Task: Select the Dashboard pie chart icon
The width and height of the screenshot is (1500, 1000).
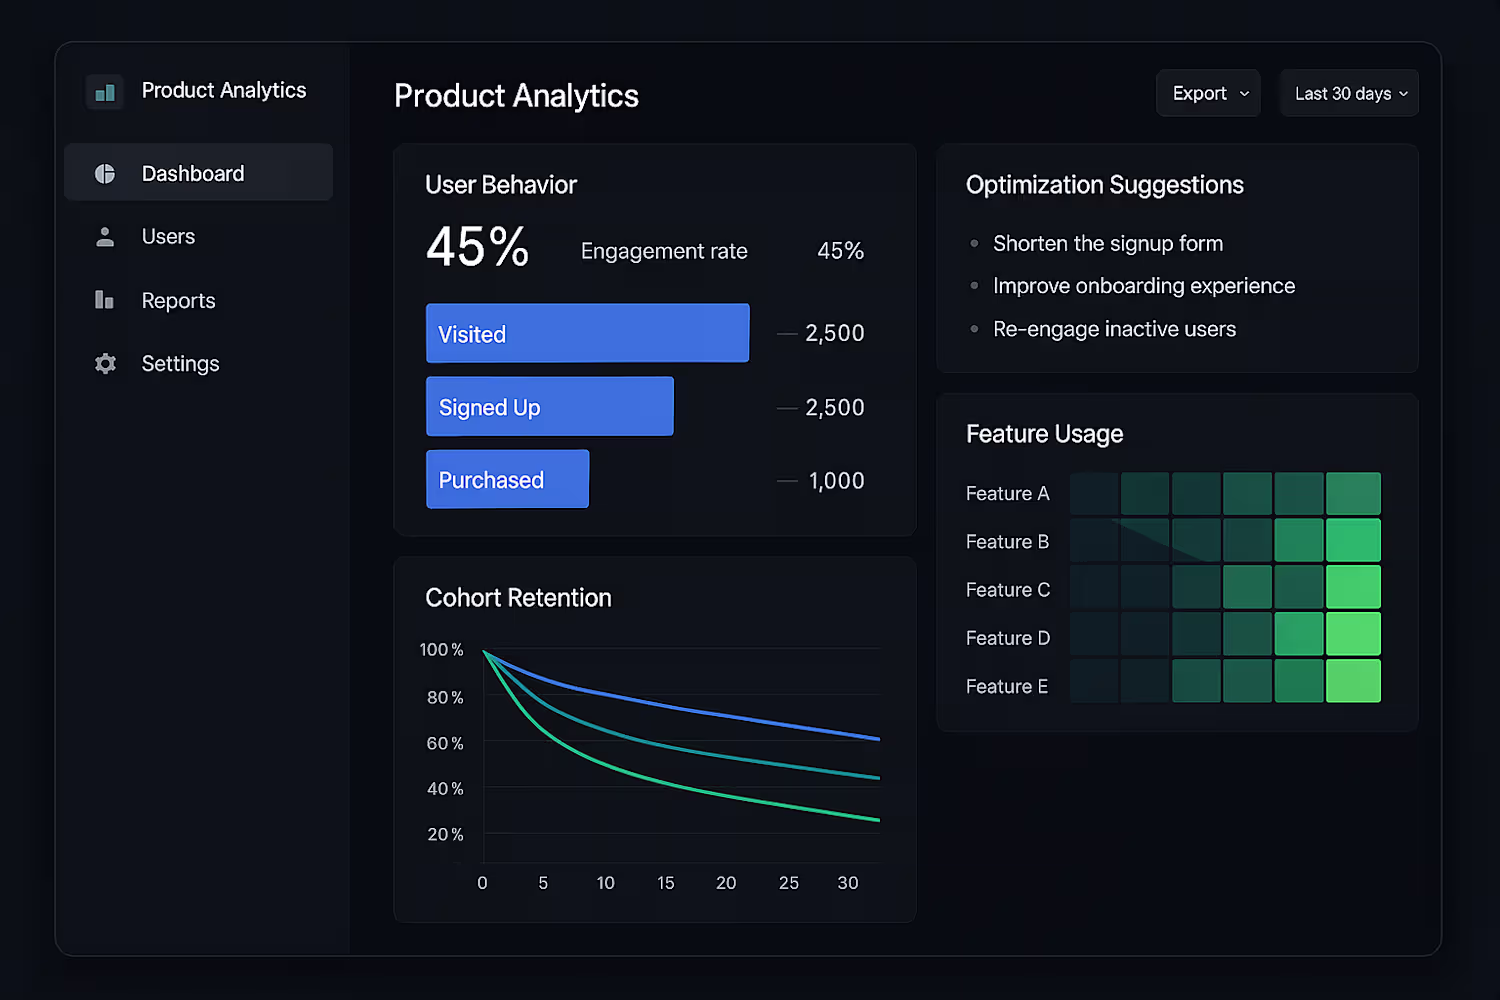Action: tap(105, 174)
